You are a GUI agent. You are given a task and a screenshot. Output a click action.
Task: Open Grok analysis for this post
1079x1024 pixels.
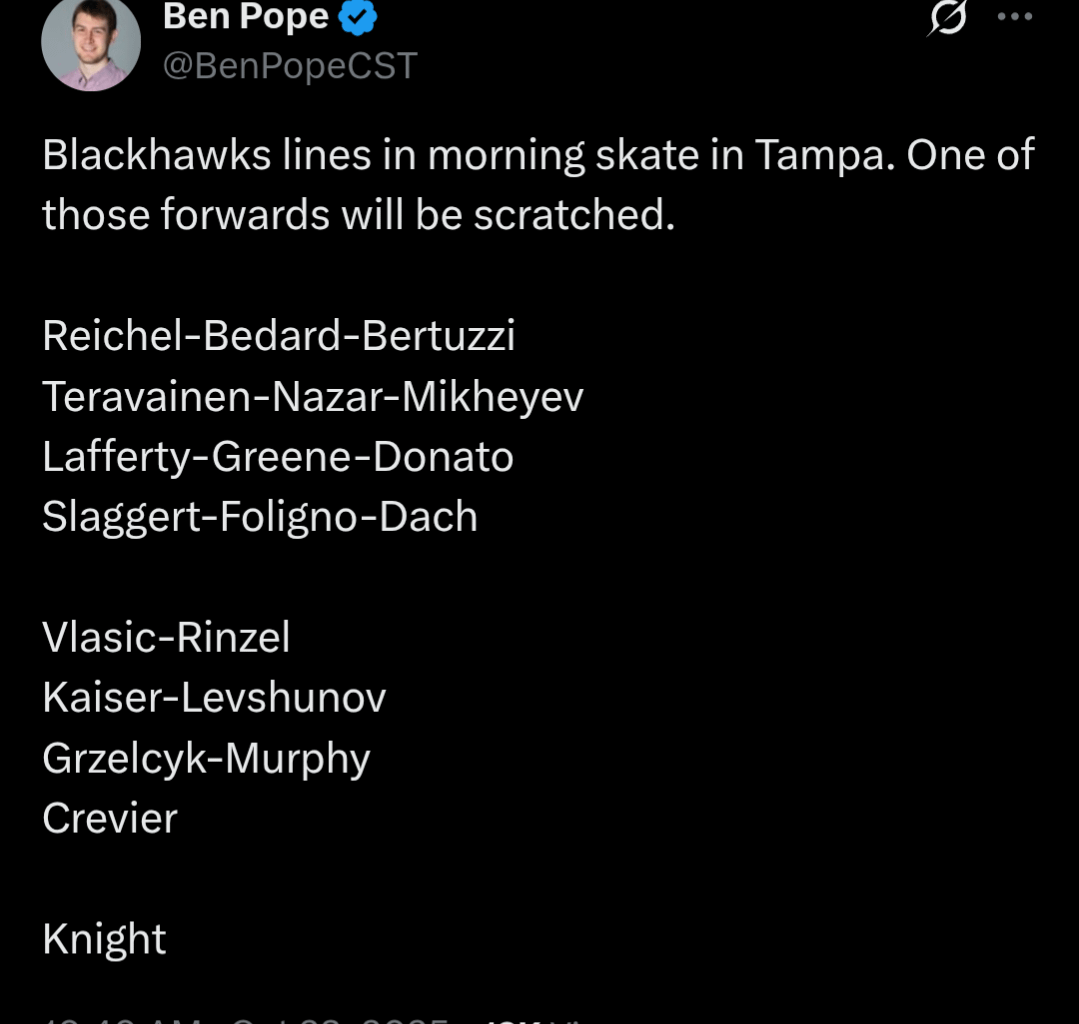pyautogui.click(x=946, y=17)
